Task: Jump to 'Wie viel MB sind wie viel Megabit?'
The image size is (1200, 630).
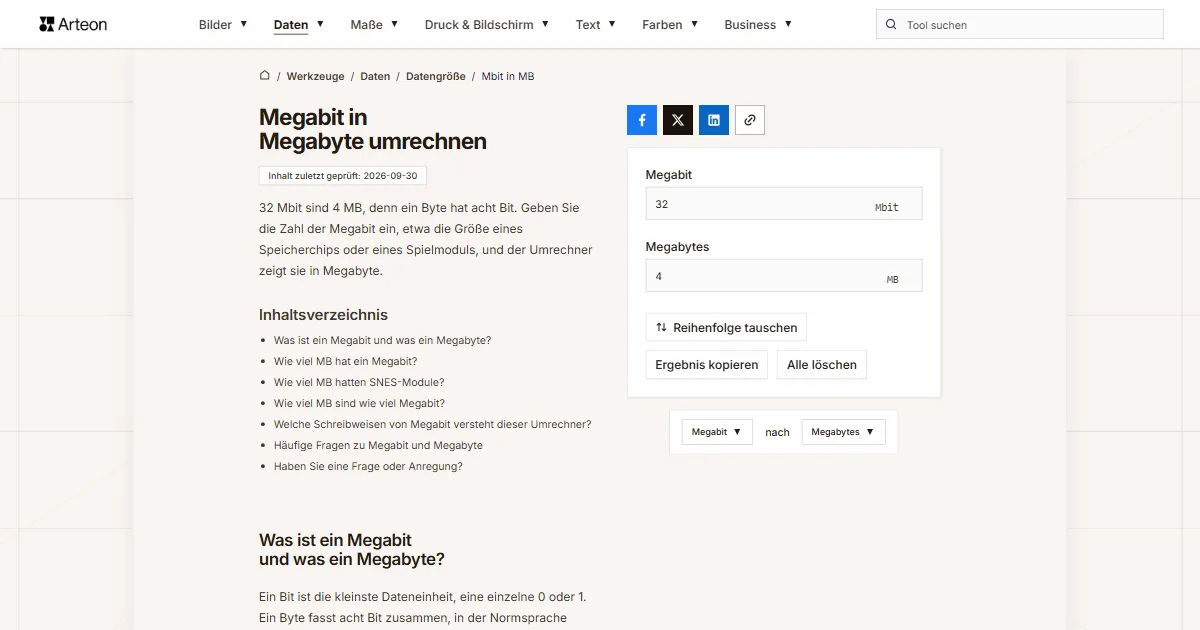Action: [359, 403]
